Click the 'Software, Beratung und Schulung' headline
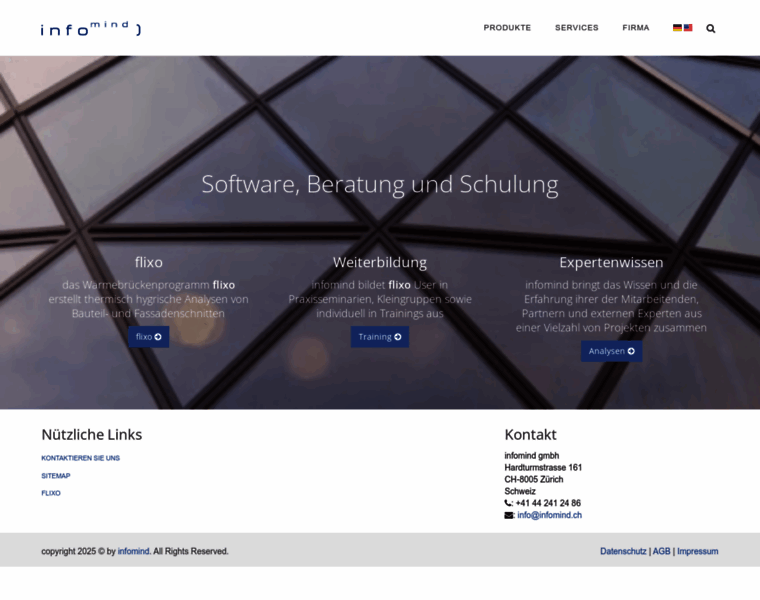The image size is (760, 600). [x=380, y=185]
